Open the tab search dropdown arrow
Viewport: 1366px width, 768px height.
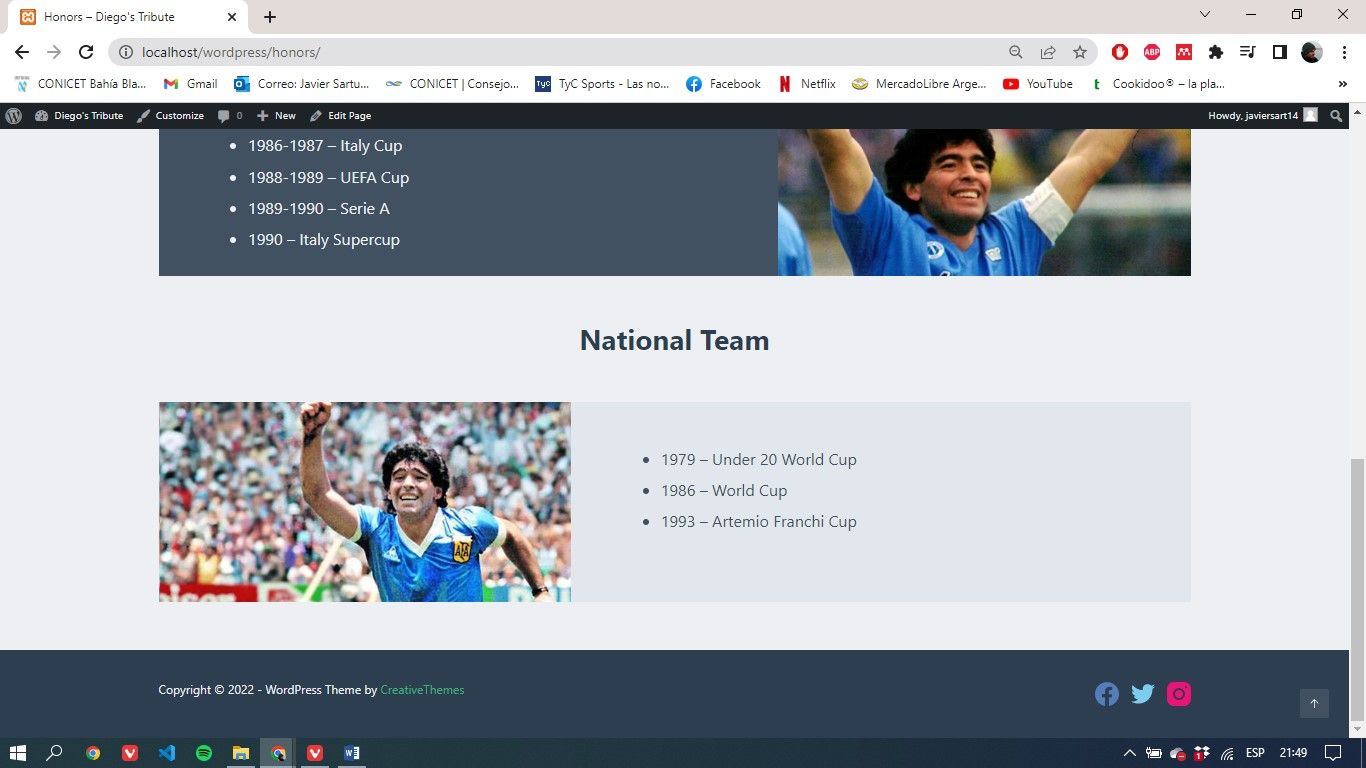[1205, 15]
